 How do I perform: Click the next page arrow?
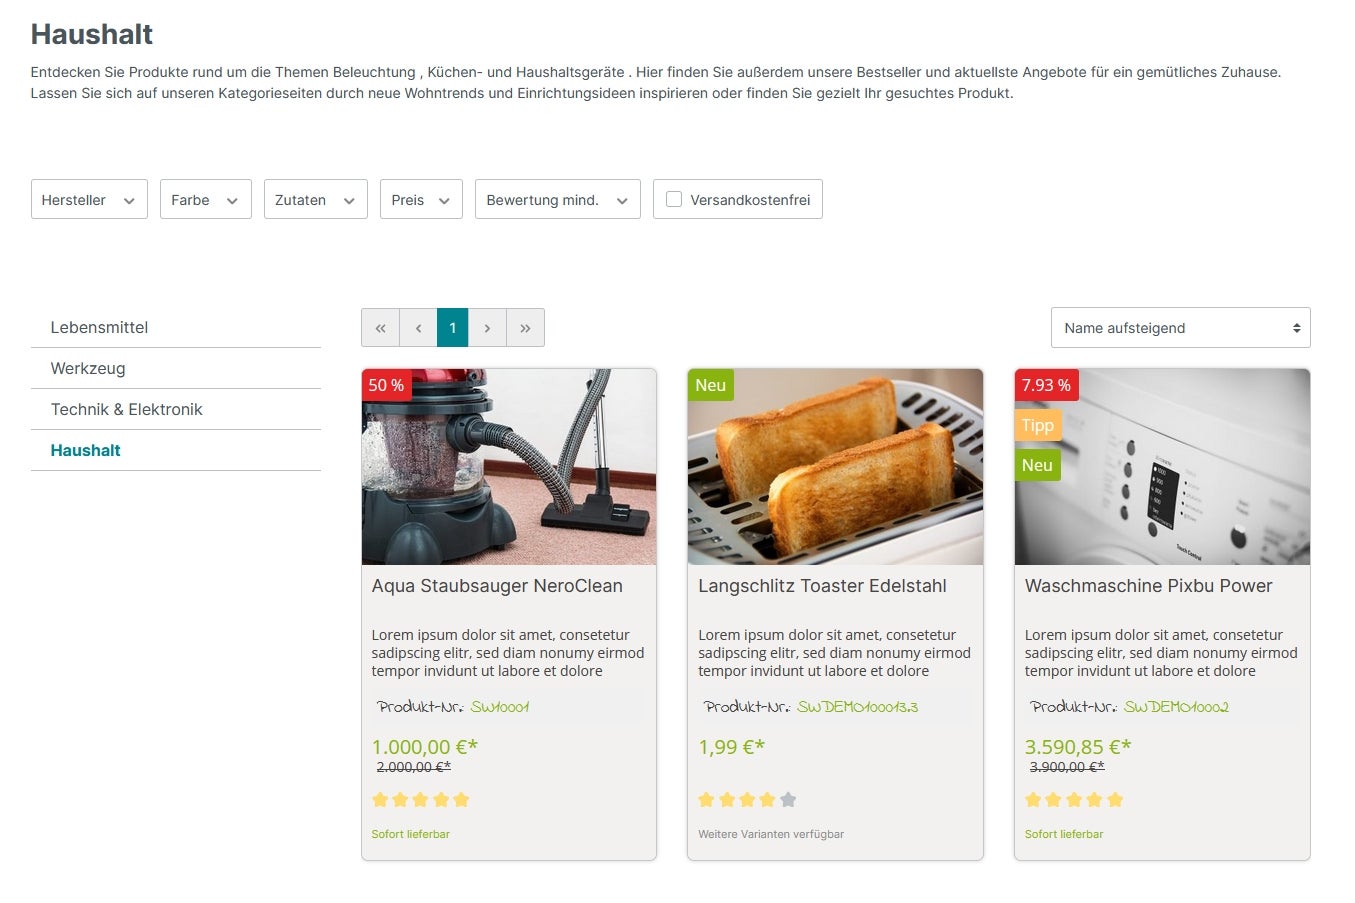click(487, 328)
